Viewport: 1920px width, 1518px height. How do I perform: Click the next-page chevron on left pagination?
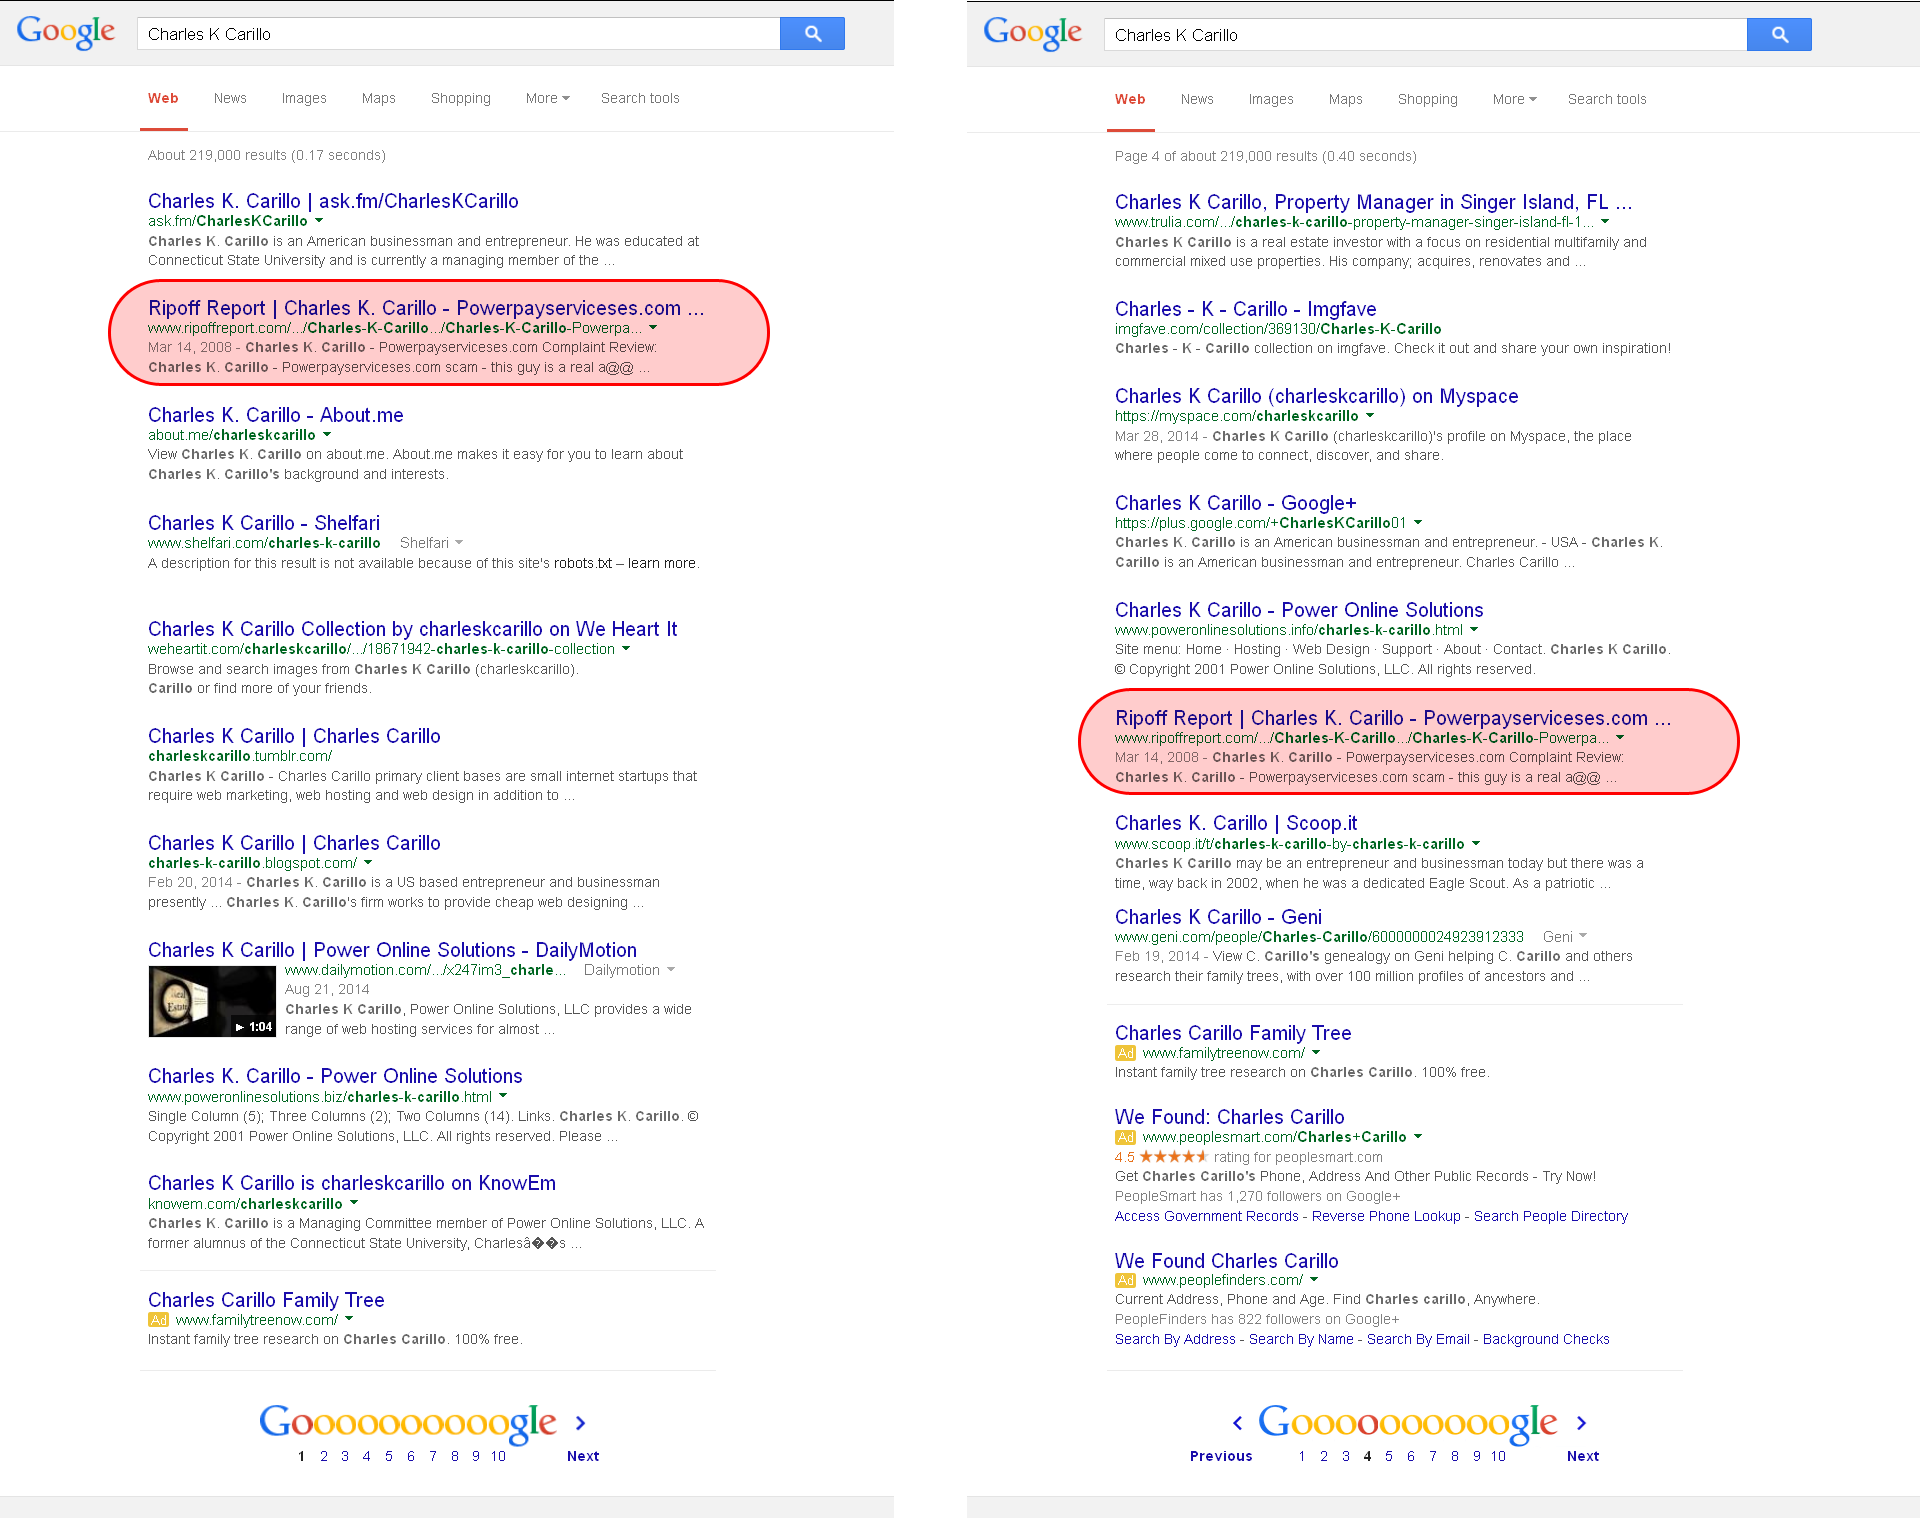[581, 1423]
